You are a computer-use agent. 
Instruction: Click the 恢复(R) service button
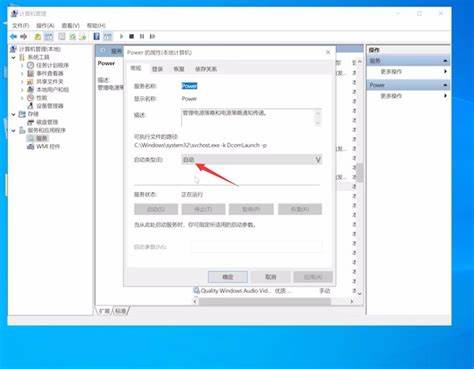[300, 209]
